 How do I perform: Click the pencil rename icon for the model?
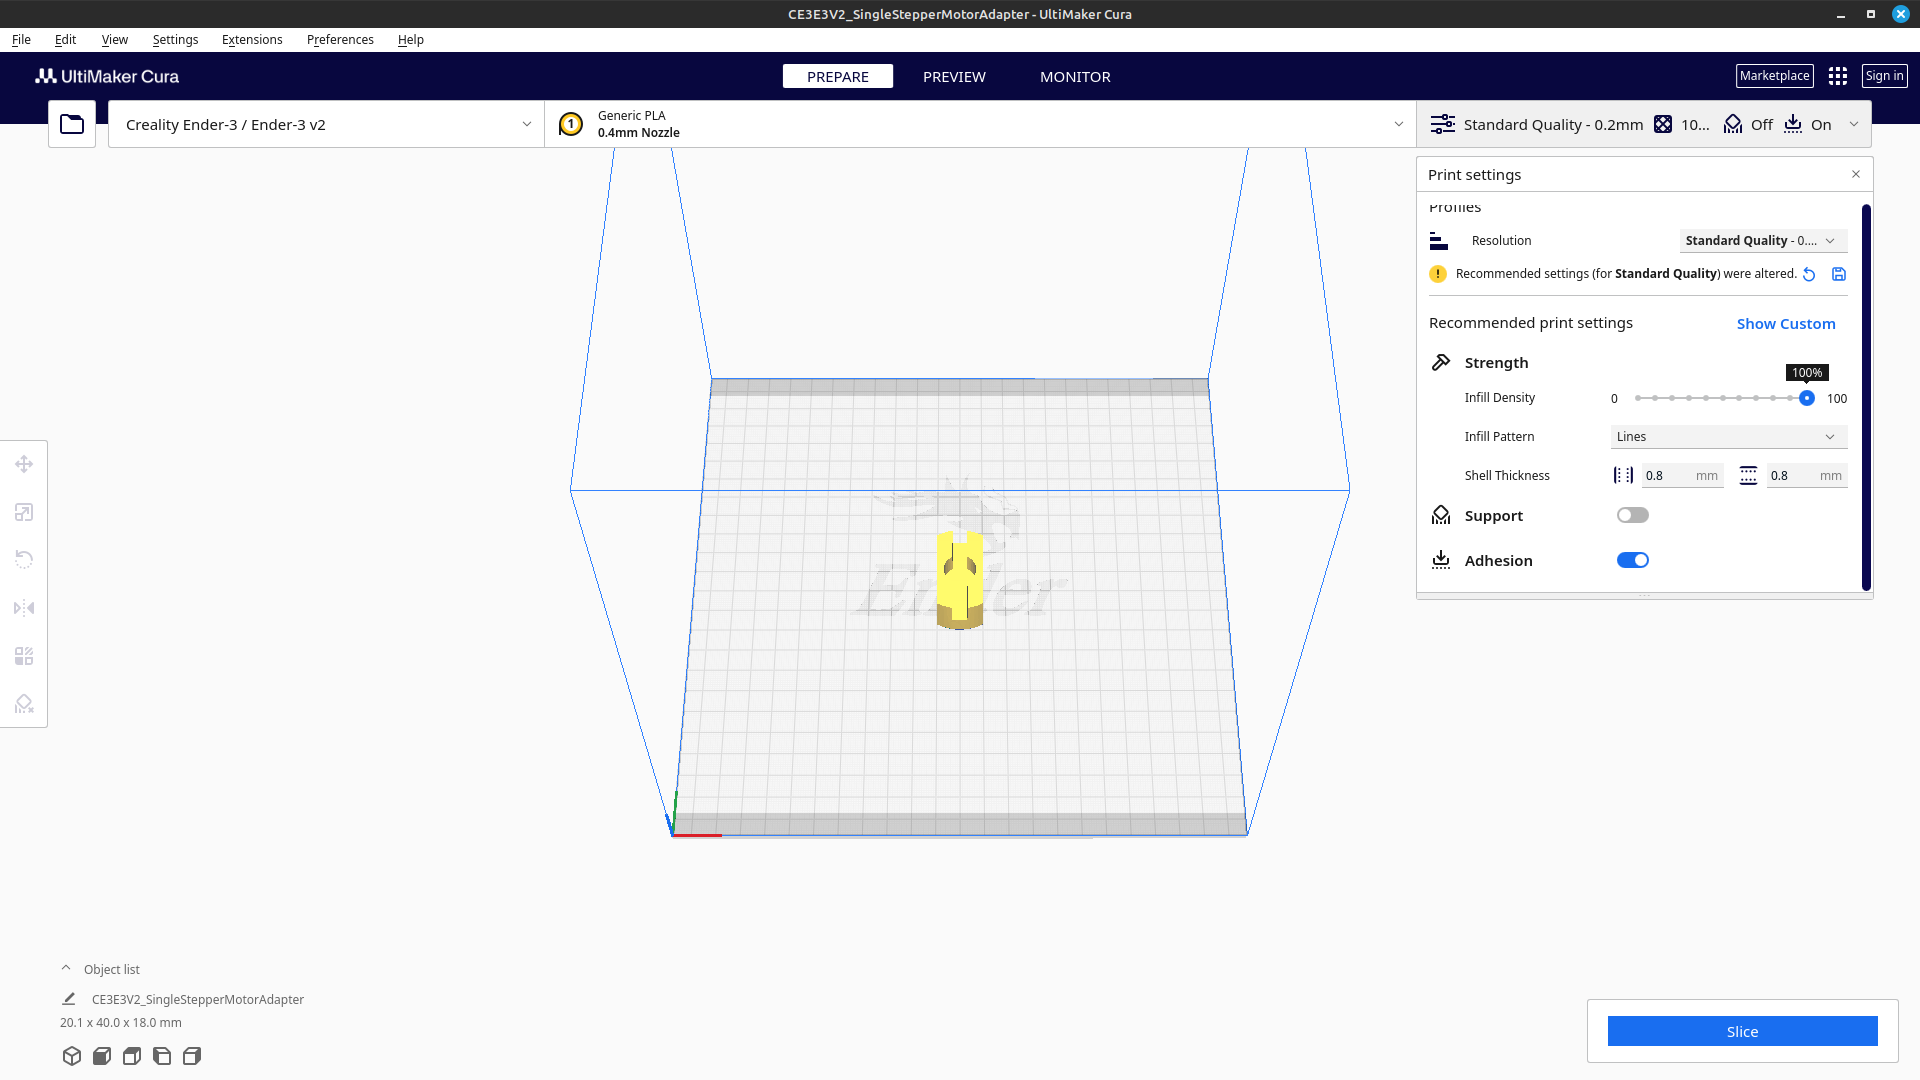(x=69, y=999)
